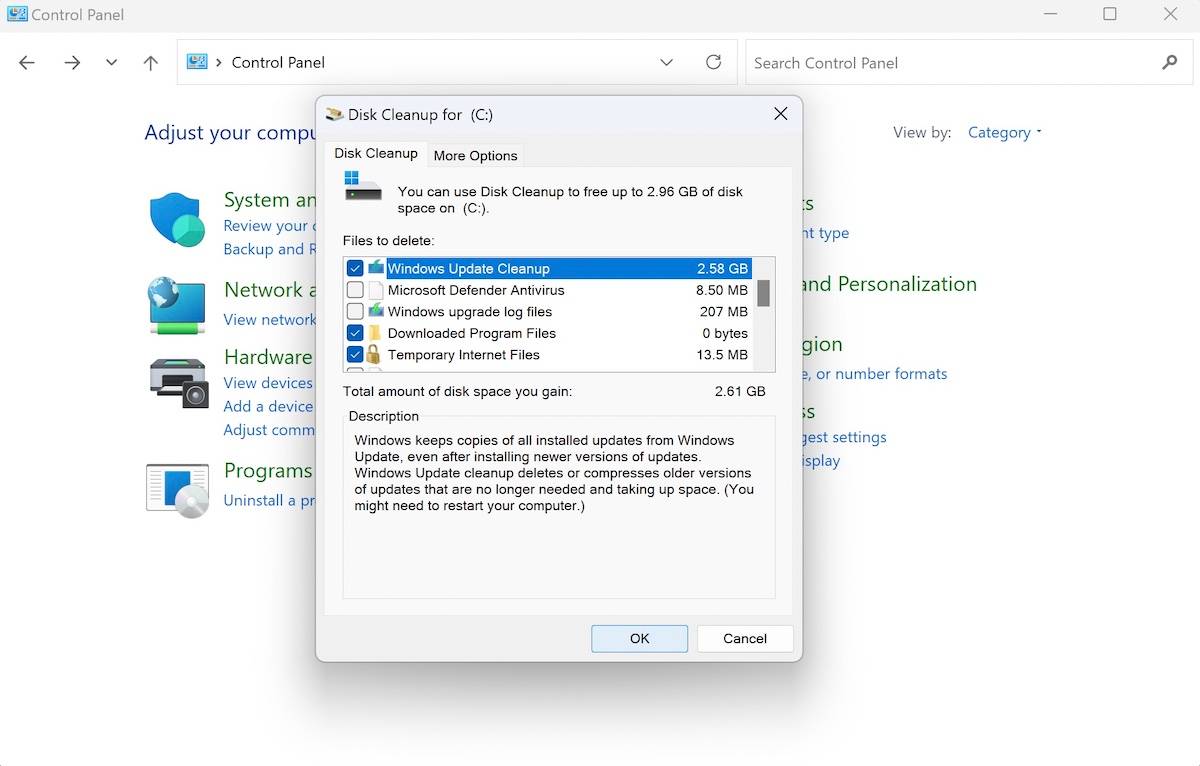The height and width of the screenshot is (766, 1200).
Task: Click the files list scrollbar thumb
Action: point(763,292)
